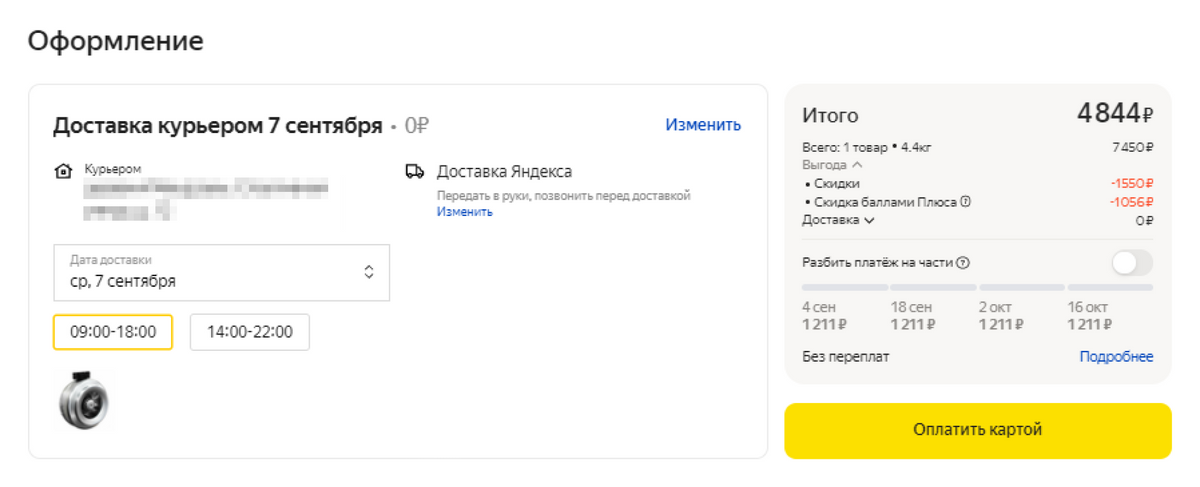Select the 14:00-22:00 delivery time slot
Image resolution: width=1200 pixels, height=487 pixels.
250,332
